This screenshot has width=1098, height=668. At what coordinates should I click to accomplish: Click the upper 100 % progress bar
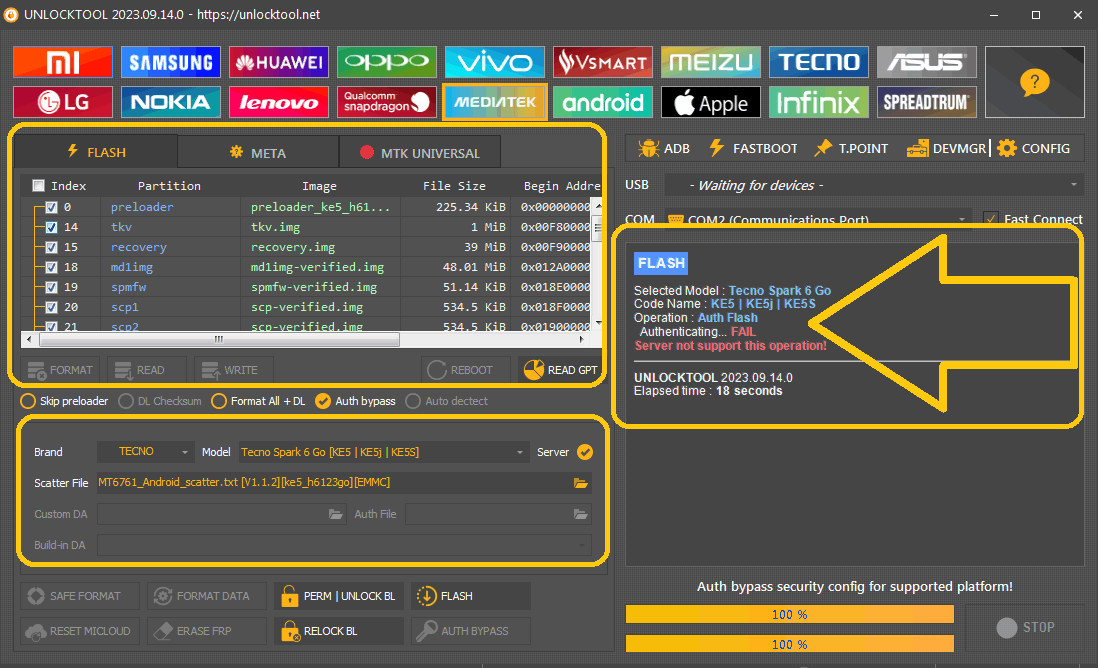click(789, 614)
